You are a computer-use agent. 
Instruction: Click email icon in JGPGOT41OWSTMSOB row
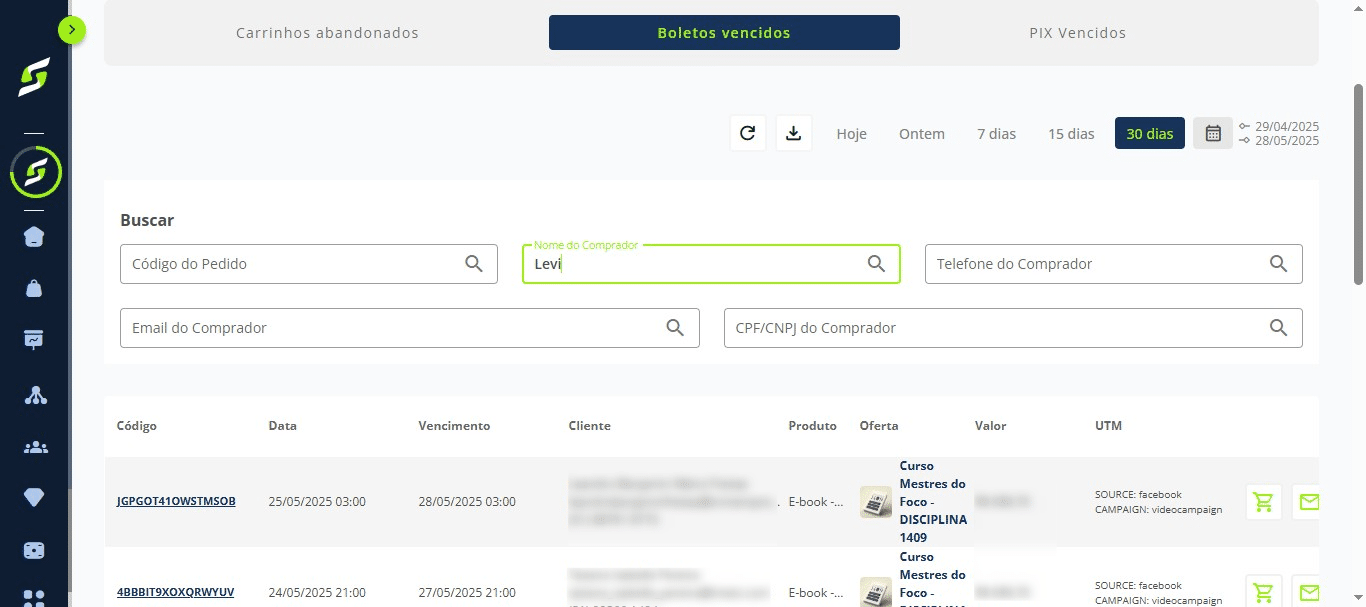pyautogui.click(x=1306, y=502)
